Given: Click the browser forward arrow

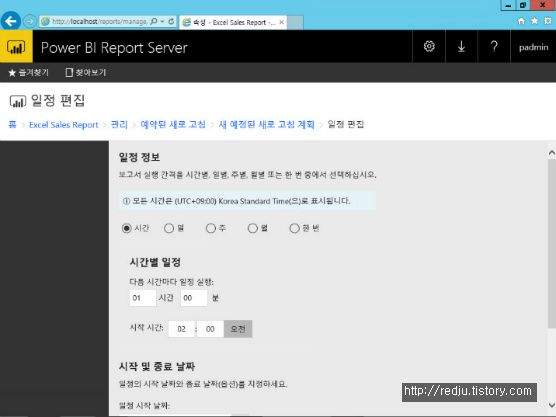Looking at the screenshot, I should pos(30,21).
